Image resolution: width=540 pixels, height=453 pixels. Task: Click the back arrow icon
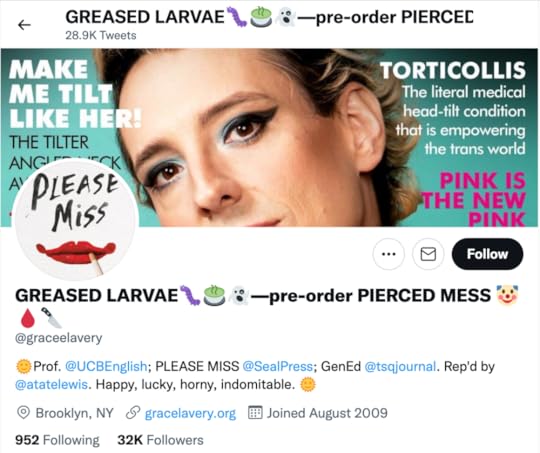[x=24, y=25]
